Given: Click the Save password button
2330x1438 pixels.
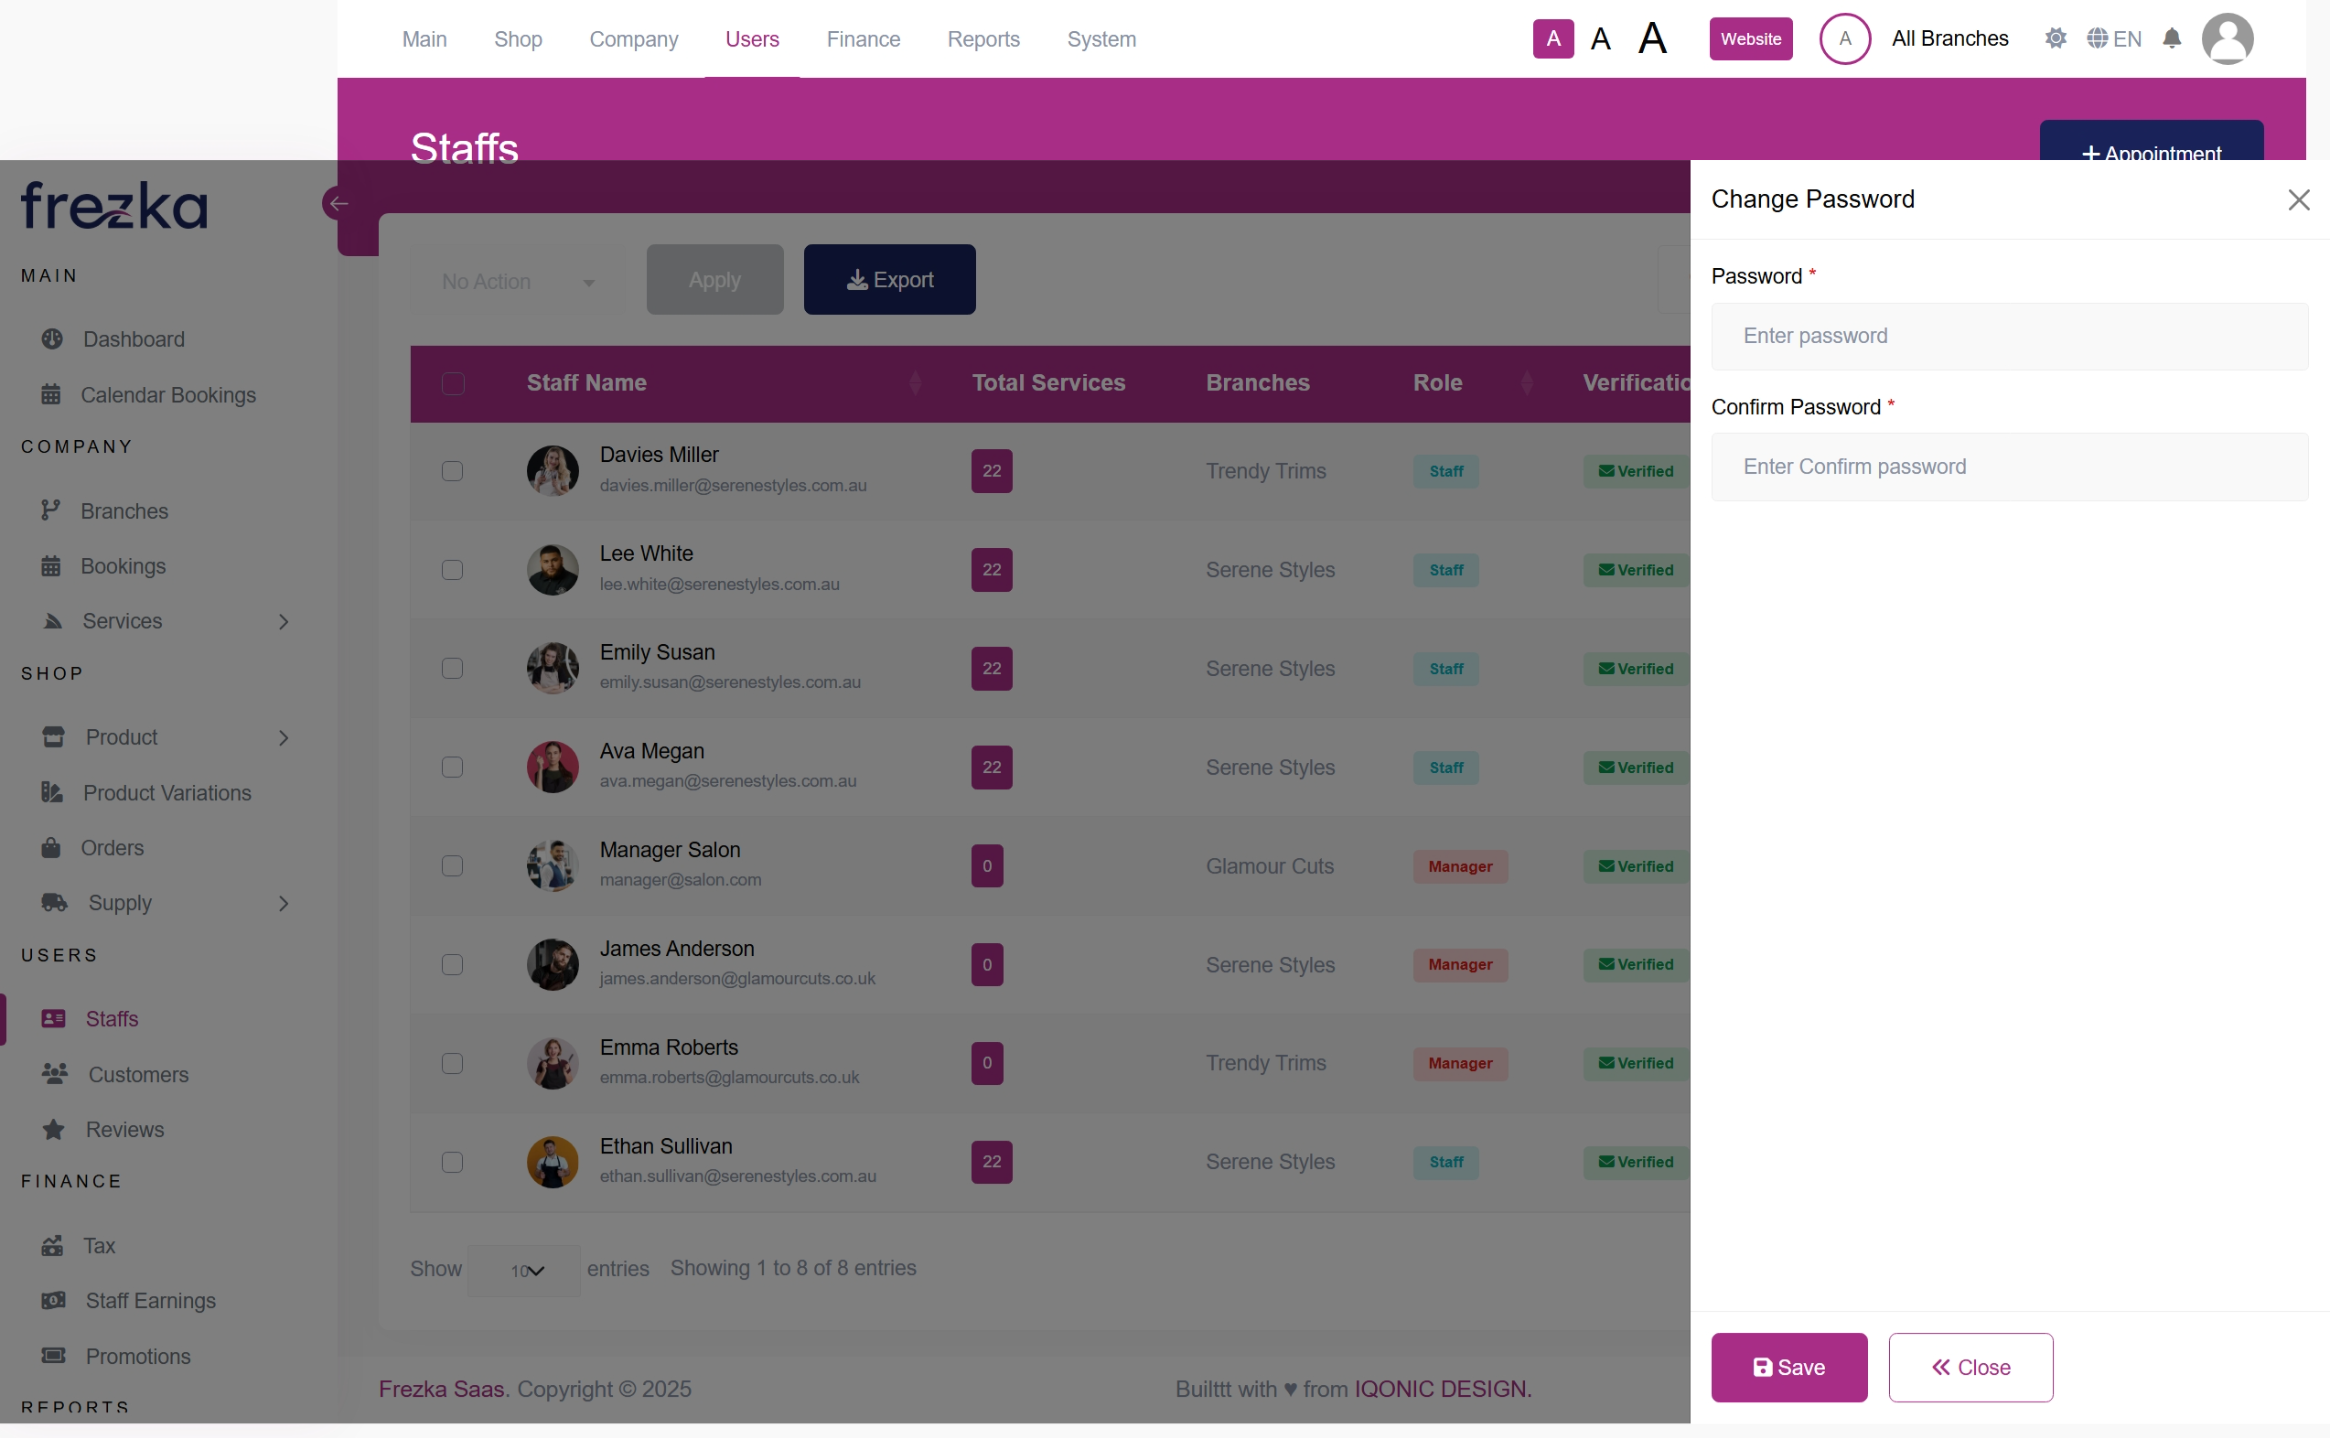Looking at the screenshot, I should [1788, 1367].
